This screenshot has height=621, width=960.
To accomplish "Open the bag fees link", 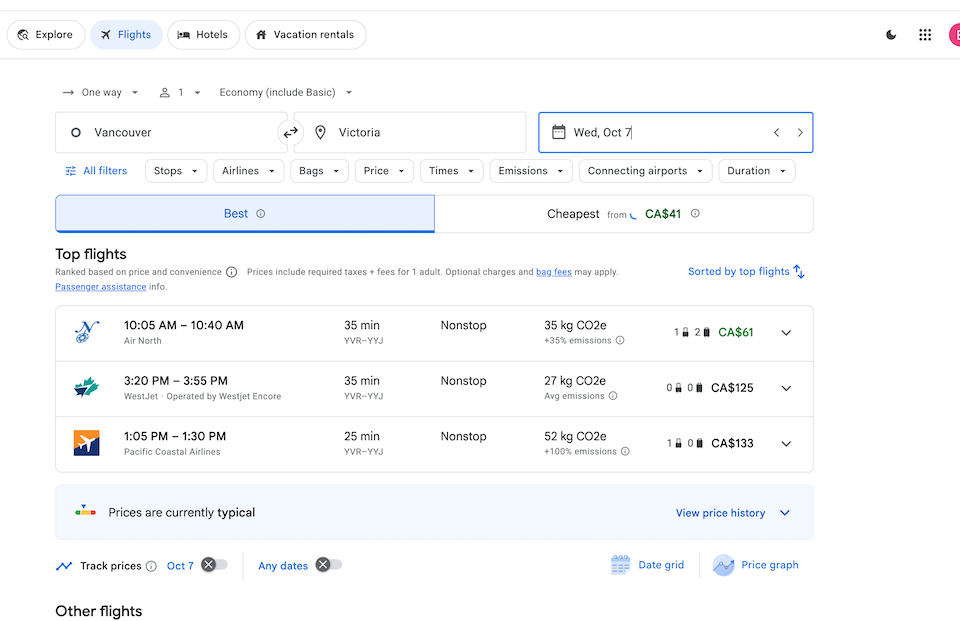I will (x=553, y=272).
